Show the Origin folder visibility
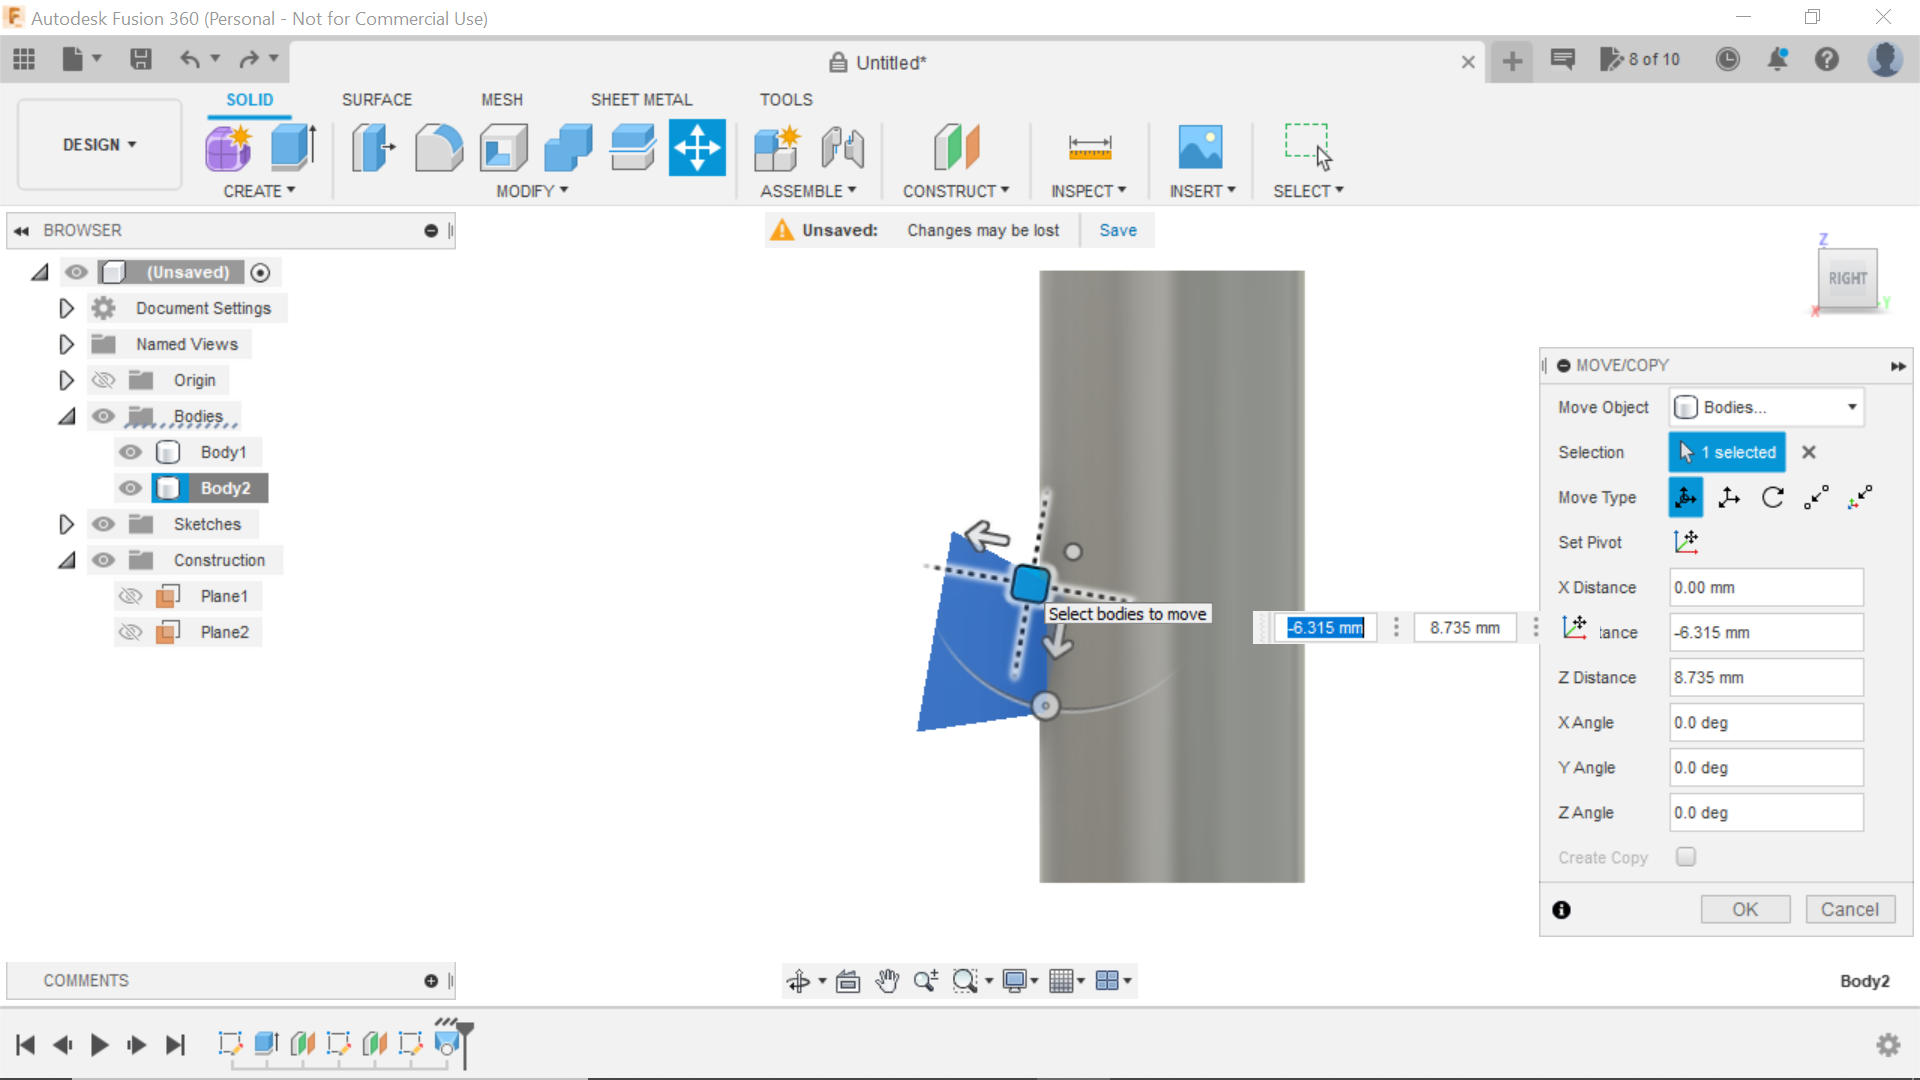 (103, 379)
